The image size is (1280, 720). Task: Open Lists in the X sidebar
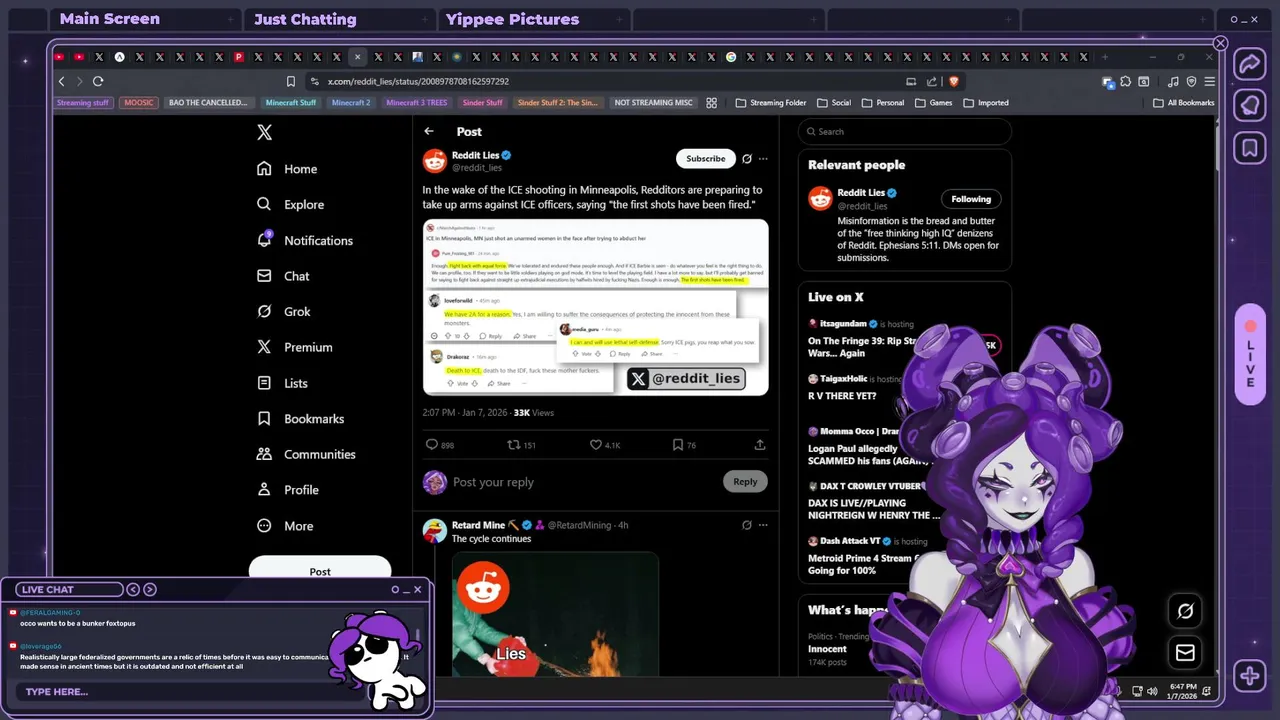(x=282, y=383)
